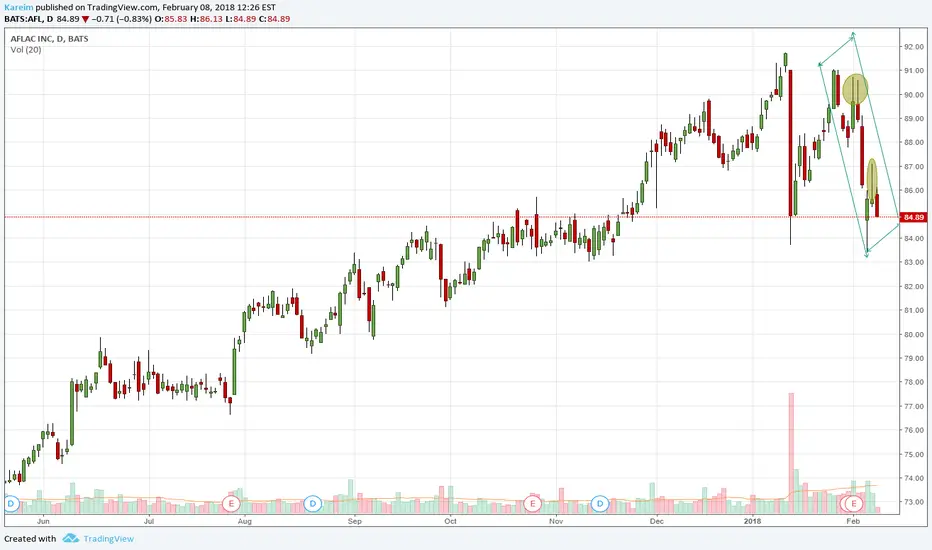
Task: Click the Jul label on time axis
Action: point(149,521)
